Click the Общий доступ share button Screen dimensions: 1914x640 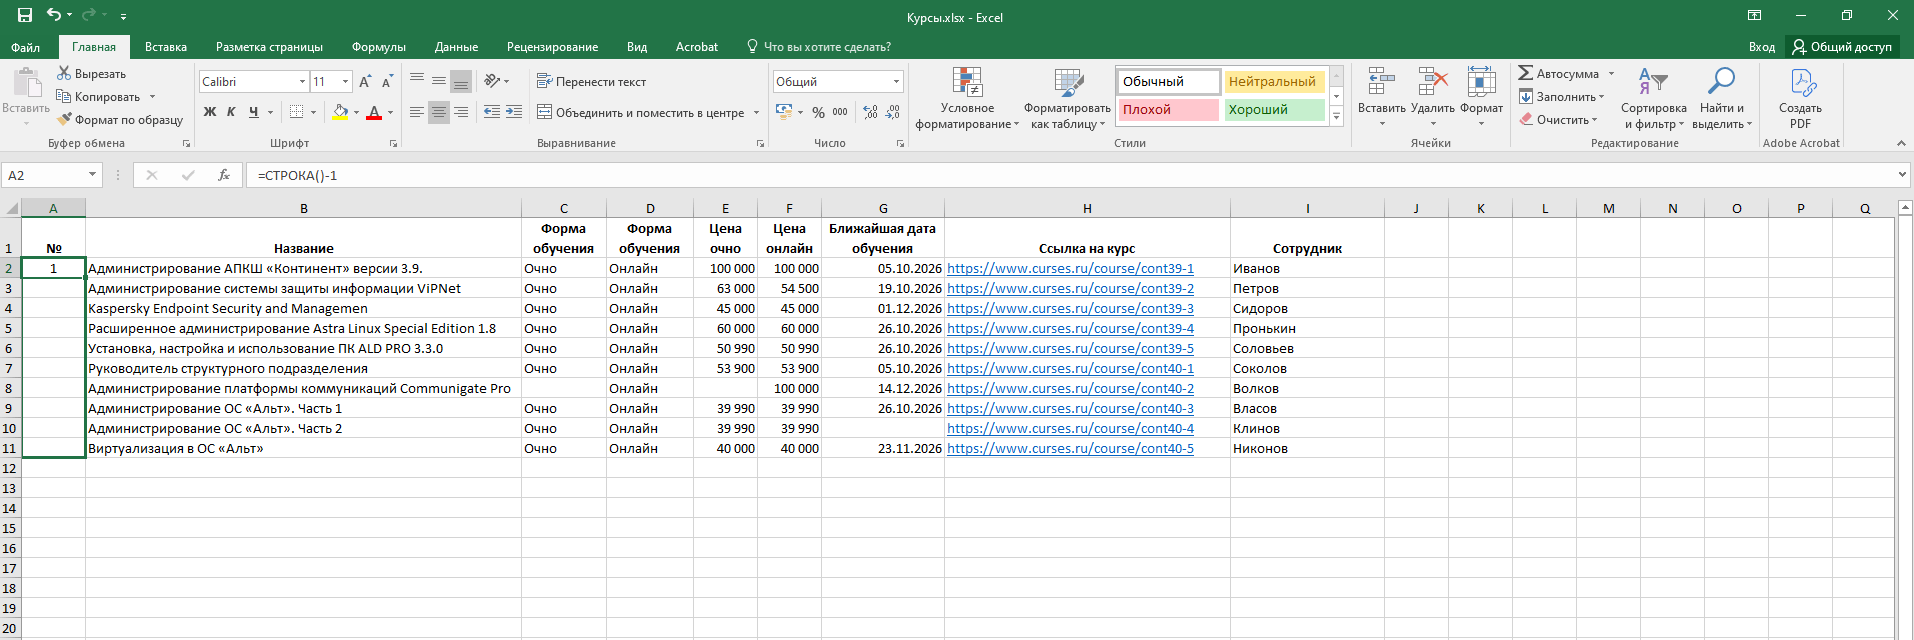click(x=1842, y=47)
